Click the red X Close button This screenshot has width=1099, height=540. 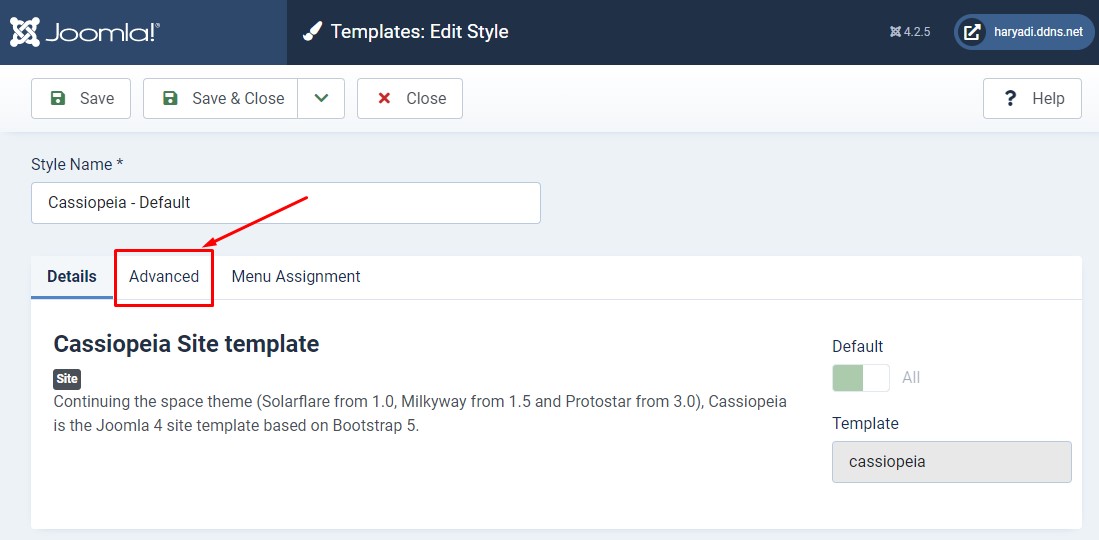tap(410, 98)
